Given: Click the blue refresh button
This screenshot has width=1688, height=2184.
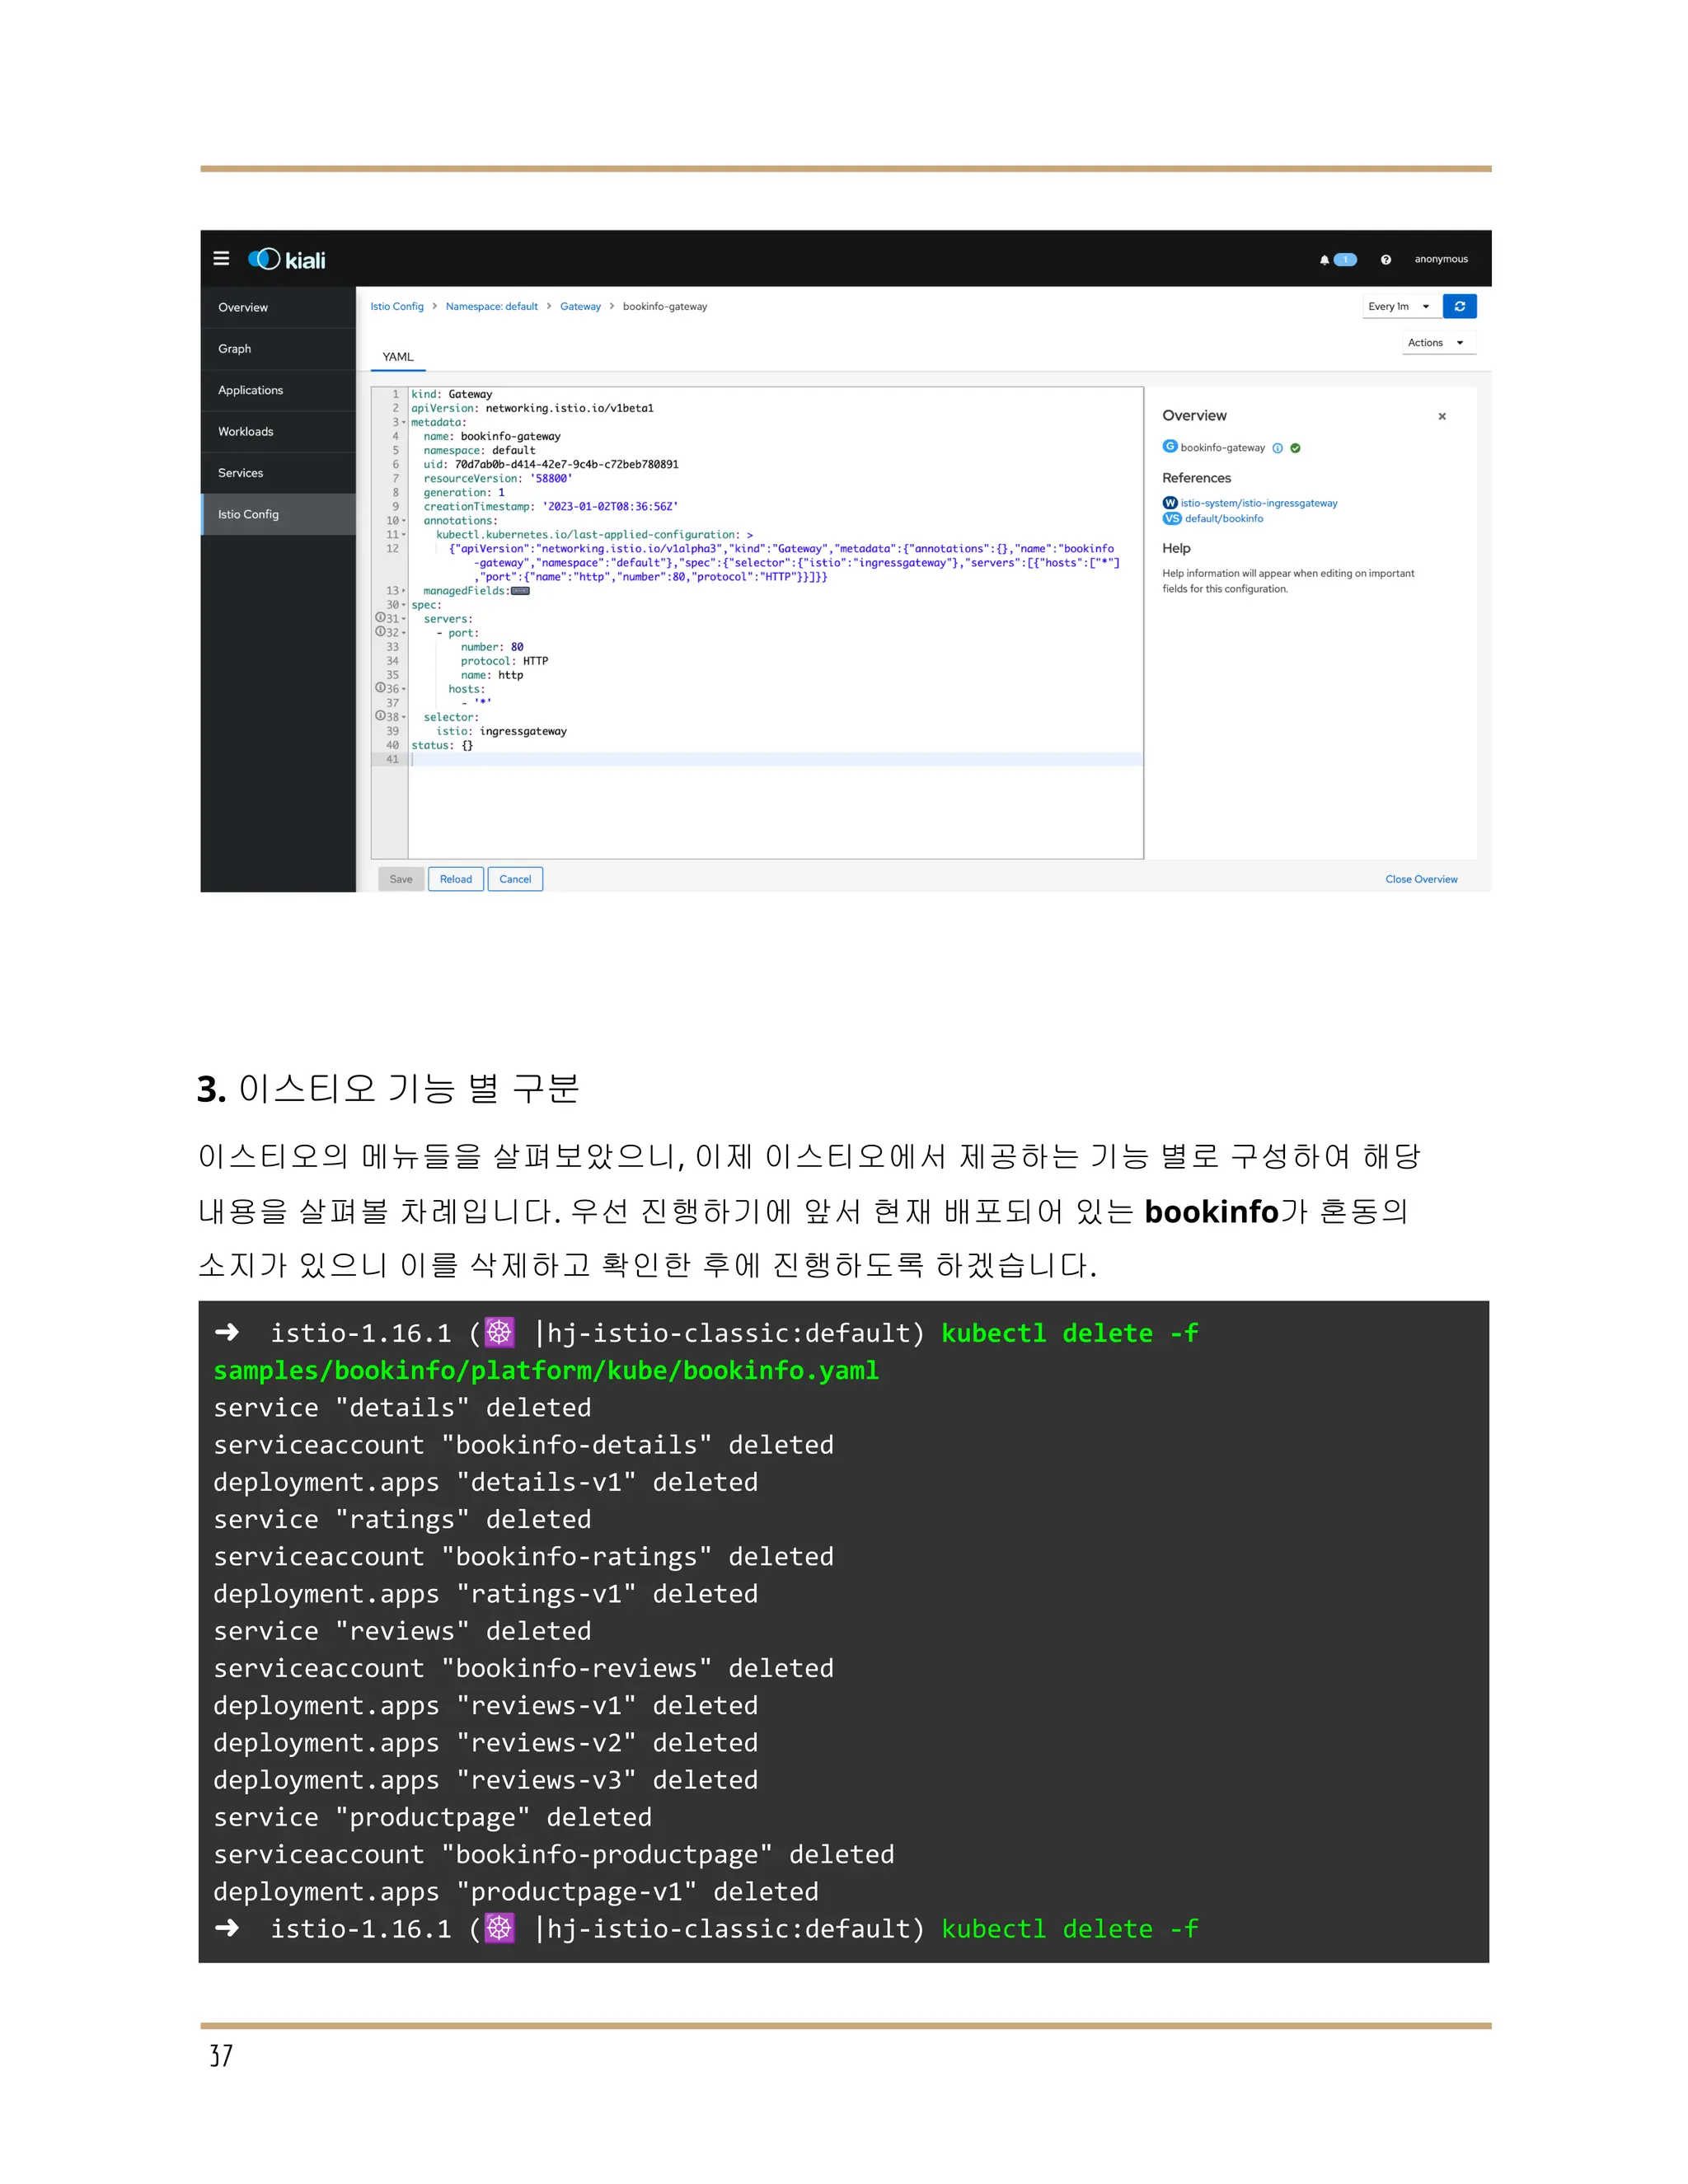Looking at the screenshot, I should [1459, 307].
